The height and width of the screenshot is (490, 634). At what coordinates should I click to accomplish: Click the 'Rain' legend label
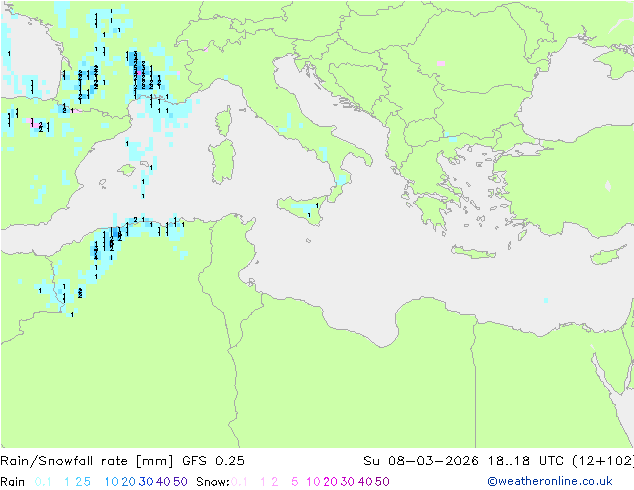pos(12,482)
